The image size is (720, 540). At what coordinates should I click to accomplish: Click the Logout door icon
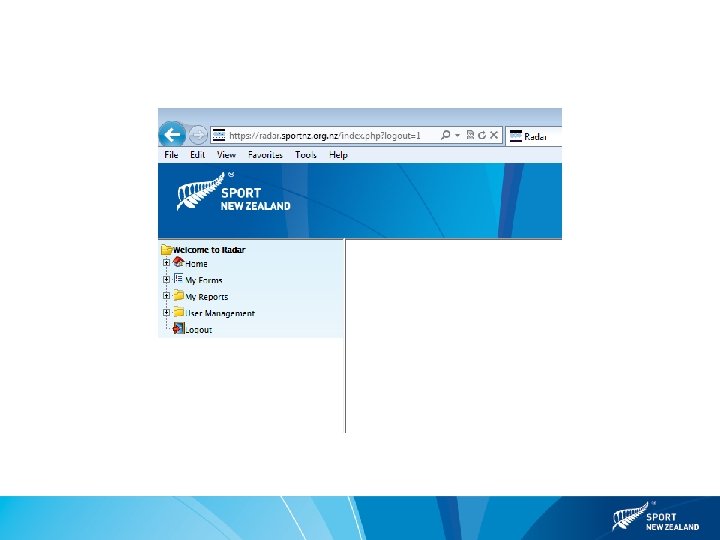pyautogui.click(x=178, y=328)
